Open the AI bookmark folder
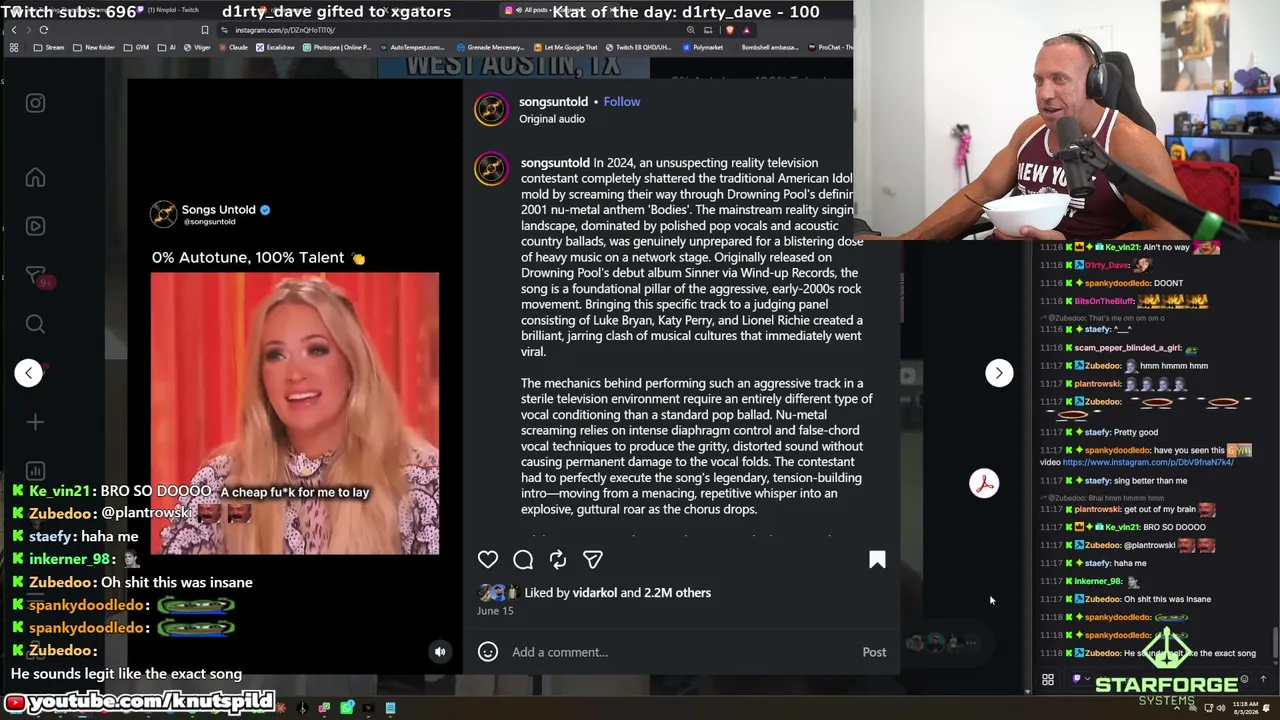 pos(167,47)
